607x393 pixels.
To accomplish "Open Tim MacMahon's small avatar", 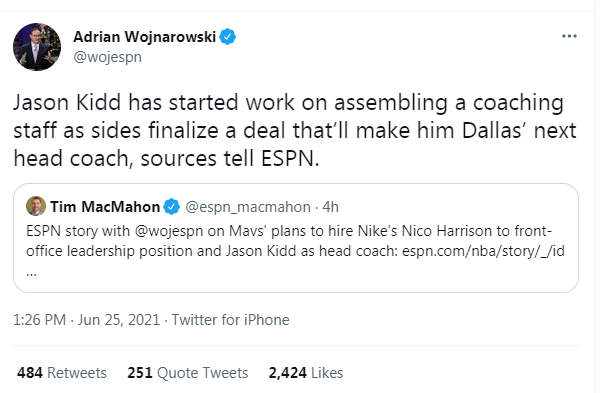I will coord(36,206).
